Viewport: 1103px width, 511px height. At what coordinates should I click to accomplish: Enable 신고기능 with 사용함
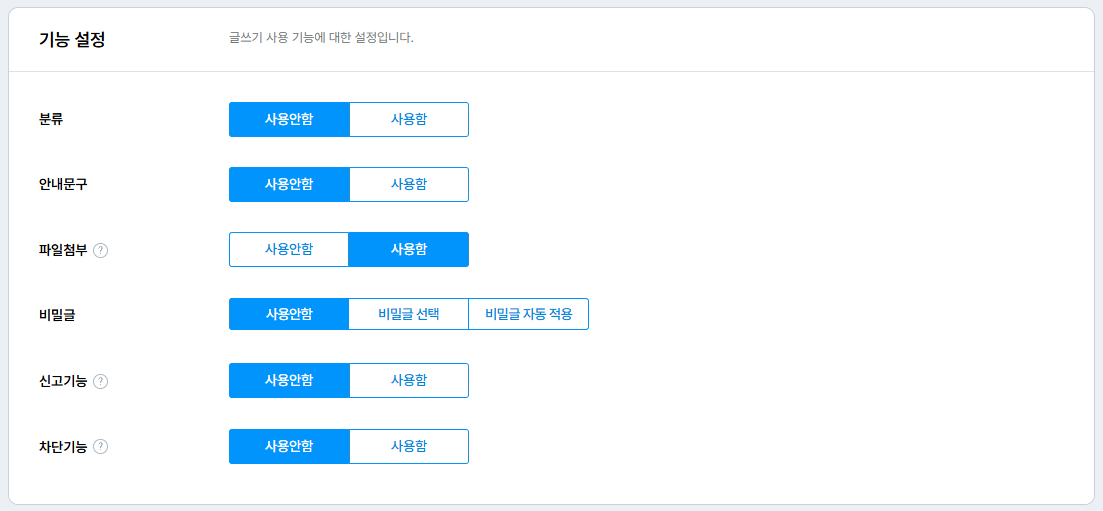pos(409,381)
